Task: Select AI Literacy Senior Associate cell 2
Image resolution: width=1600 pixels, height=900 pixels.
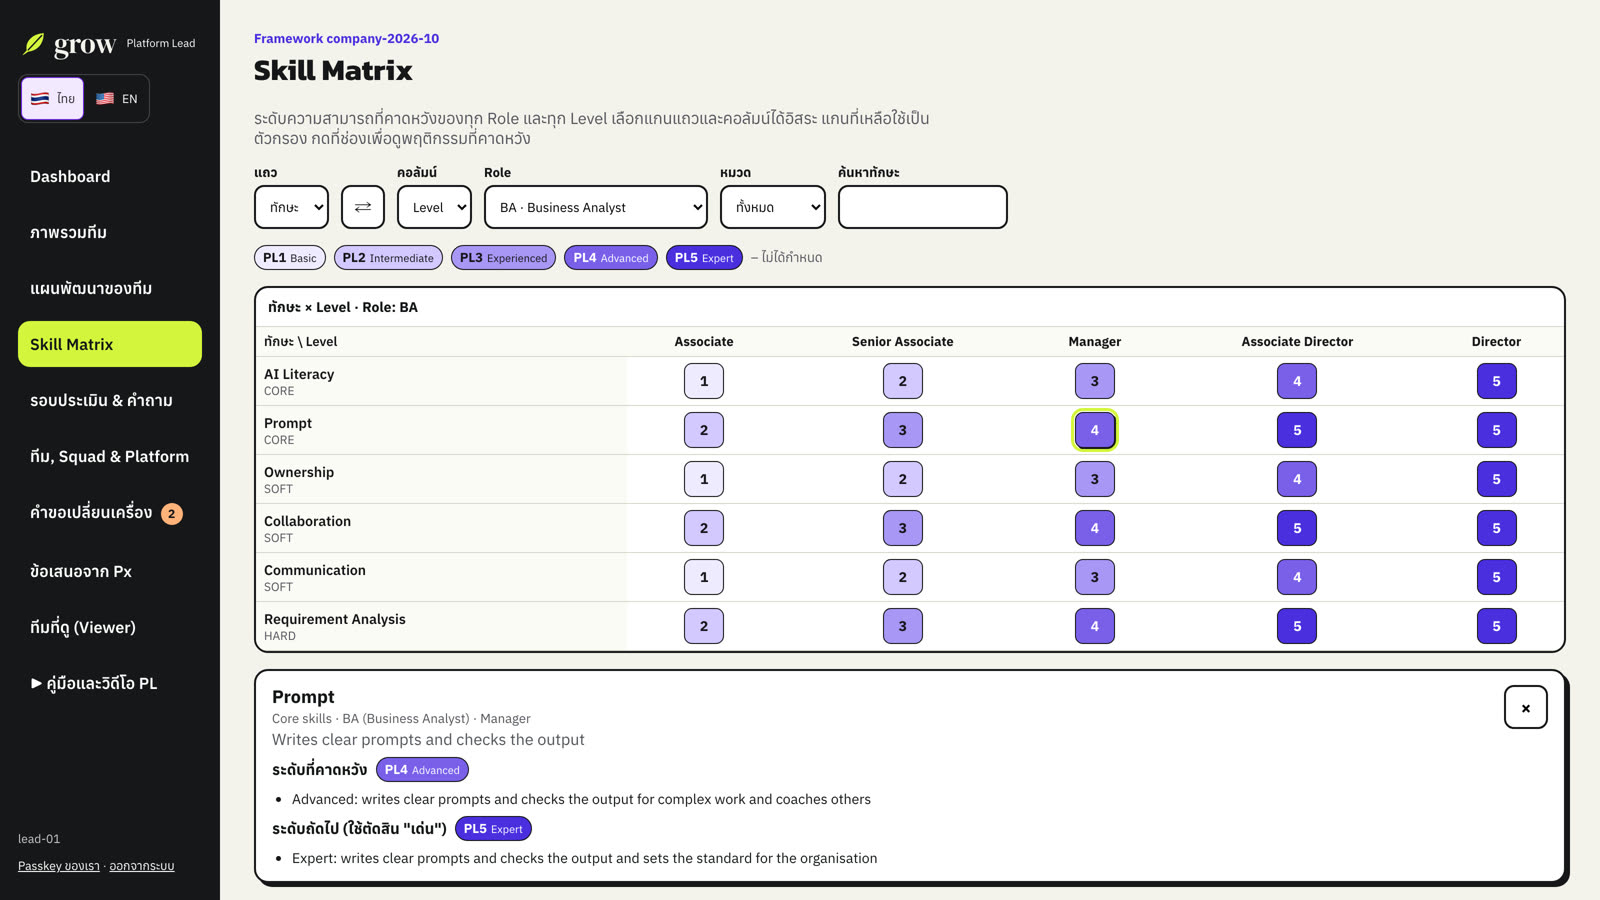Action: tap(903, 381)
